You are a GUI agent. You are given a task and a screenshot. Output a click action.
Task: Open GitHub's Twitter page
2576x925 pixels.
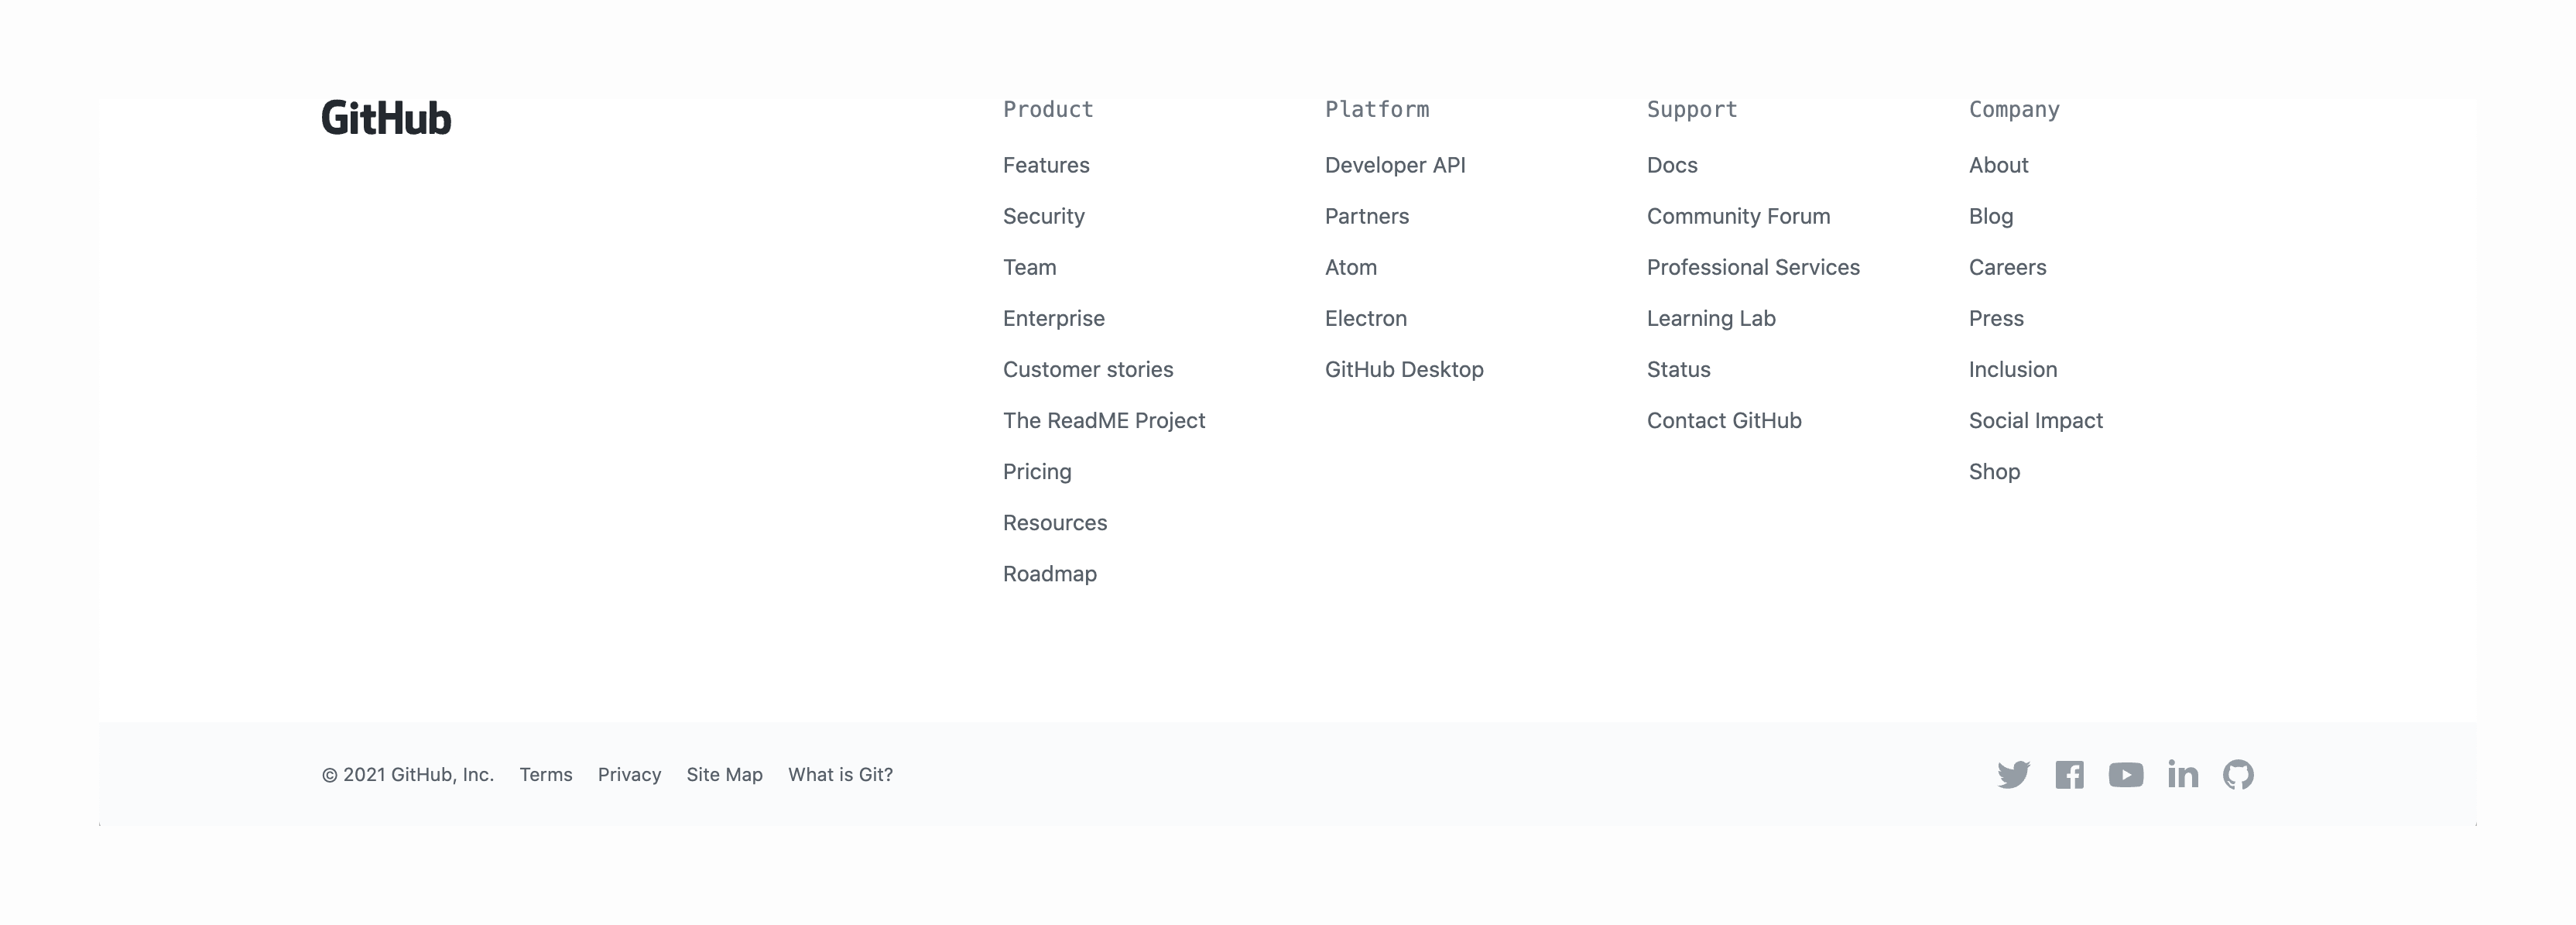[2013, 774]
